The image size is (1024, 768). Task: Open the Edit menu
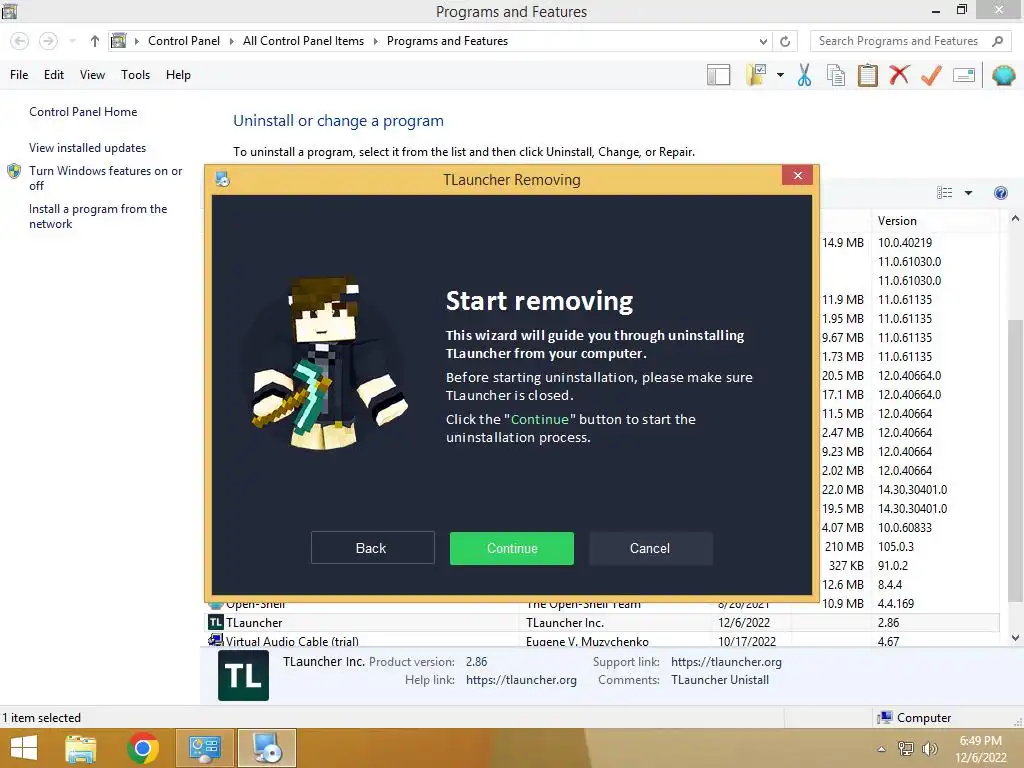tap(54, 75)
